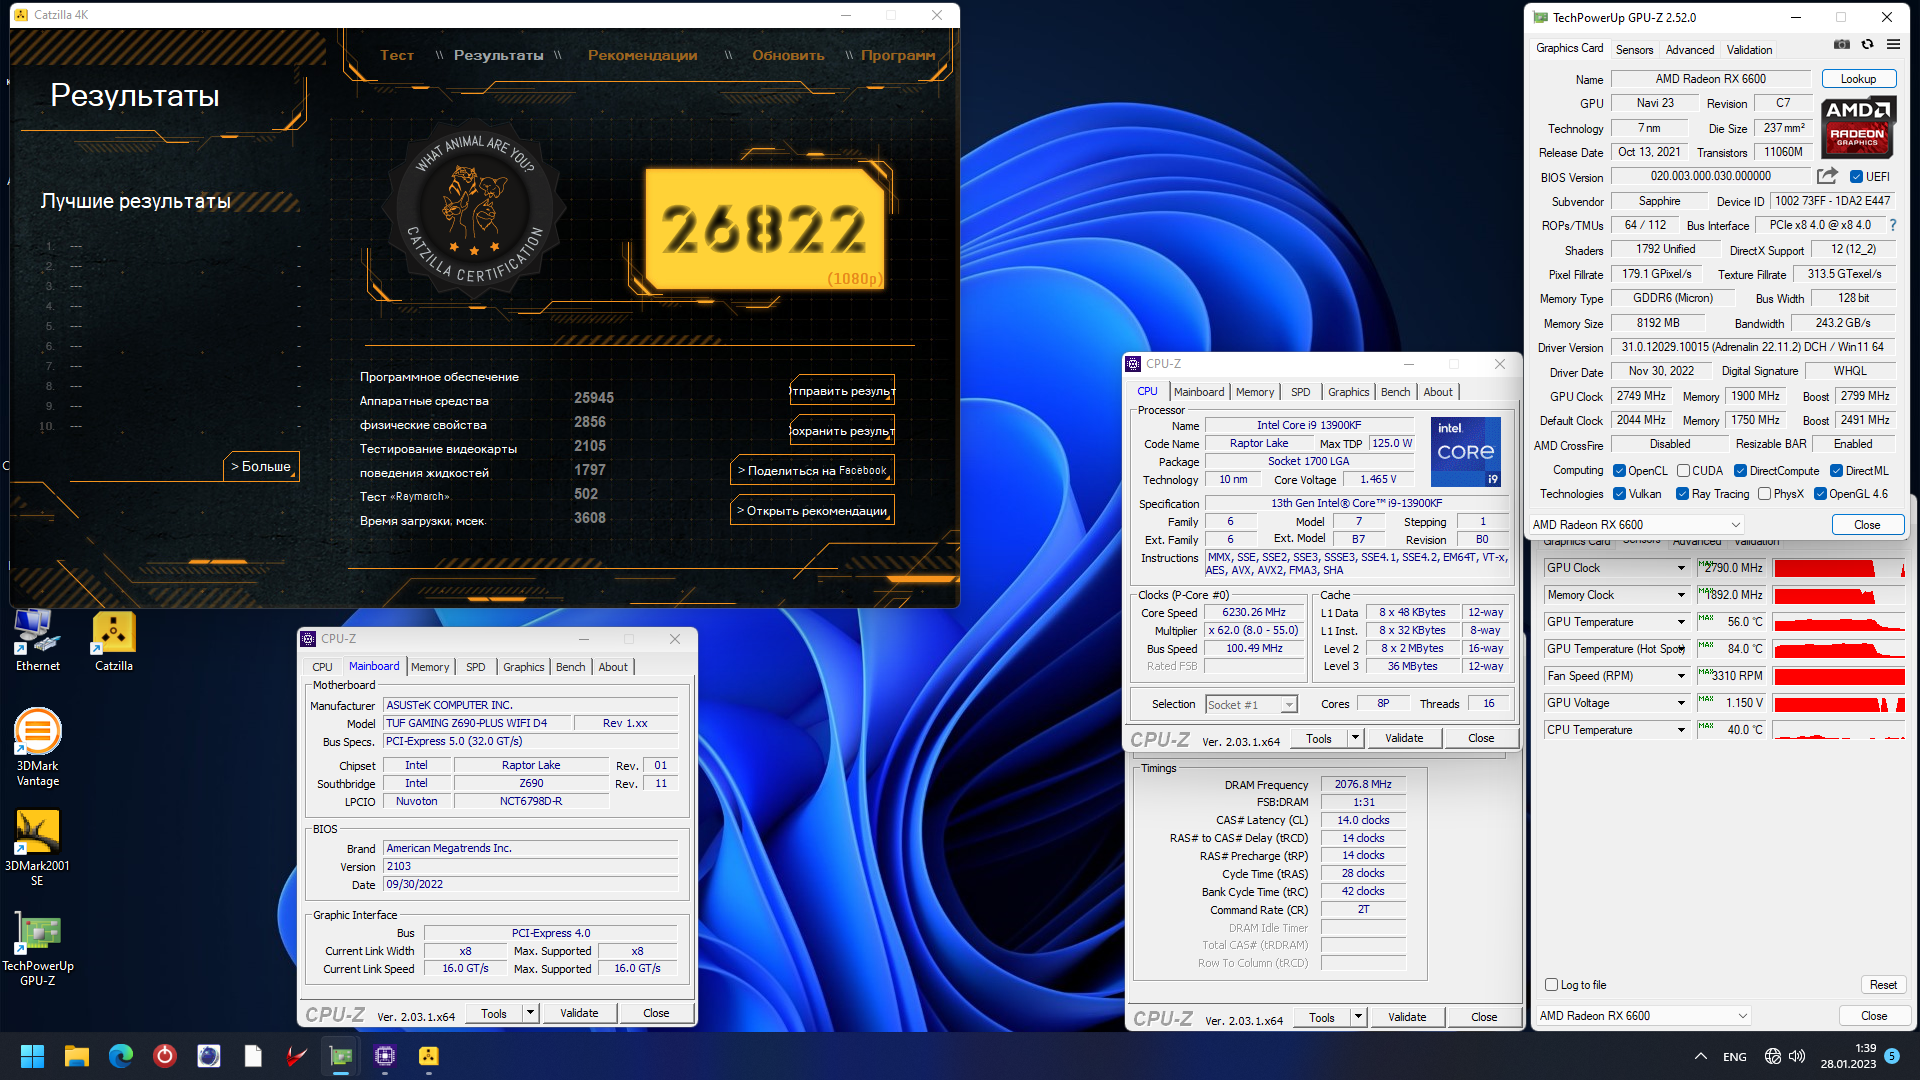
Task: Click the GPU-Z refresh icon
Action: pos(1867,45)
